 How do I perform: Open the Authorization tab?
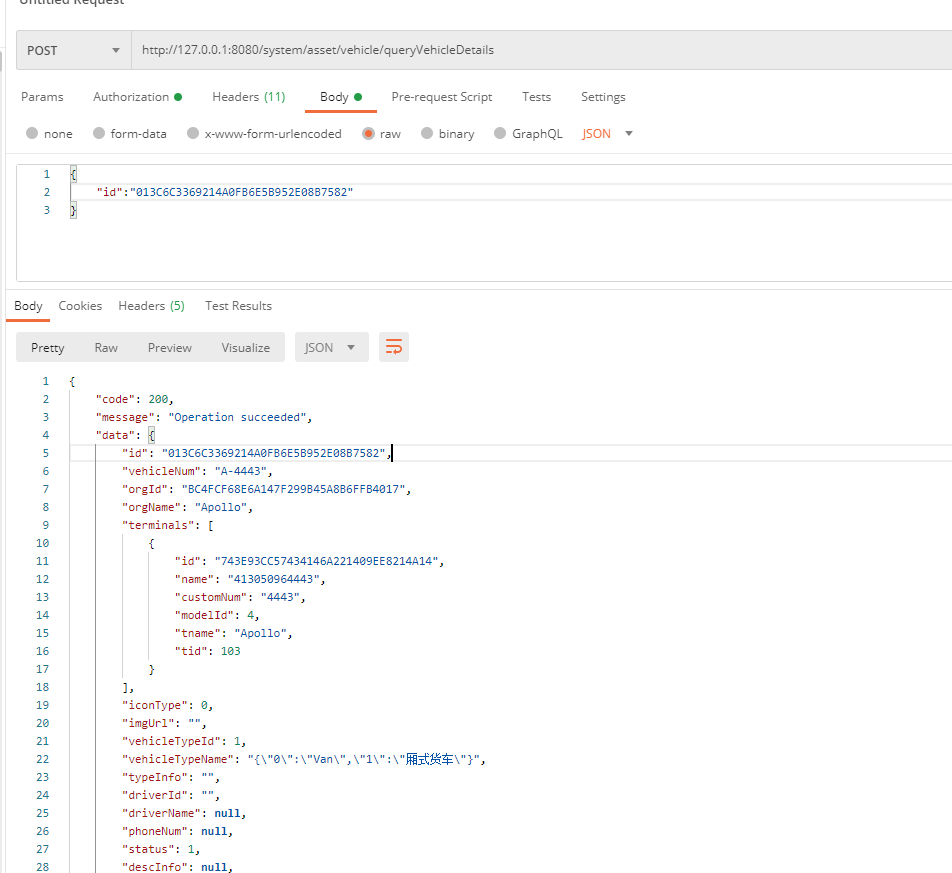coord(137,97)
